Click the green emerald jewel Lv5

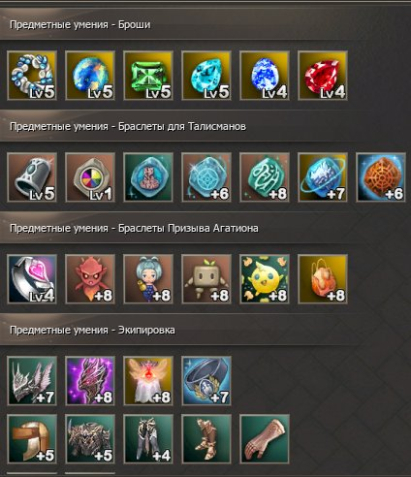pyautogui.click(x=148, y=75)
